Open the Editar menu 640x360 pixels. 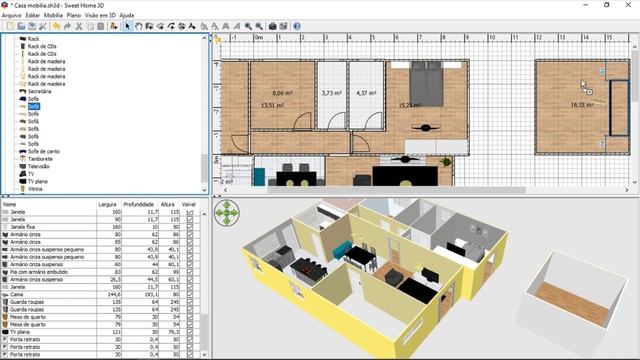click(33, 15)
